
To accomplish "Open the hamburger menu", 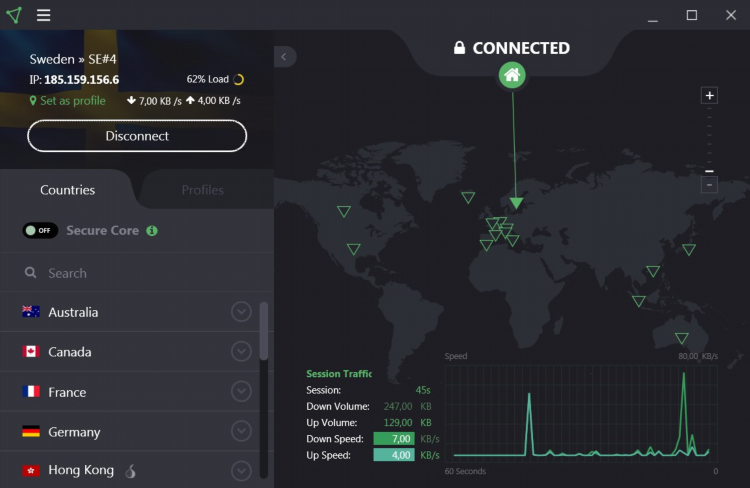I will coord(44,15).
